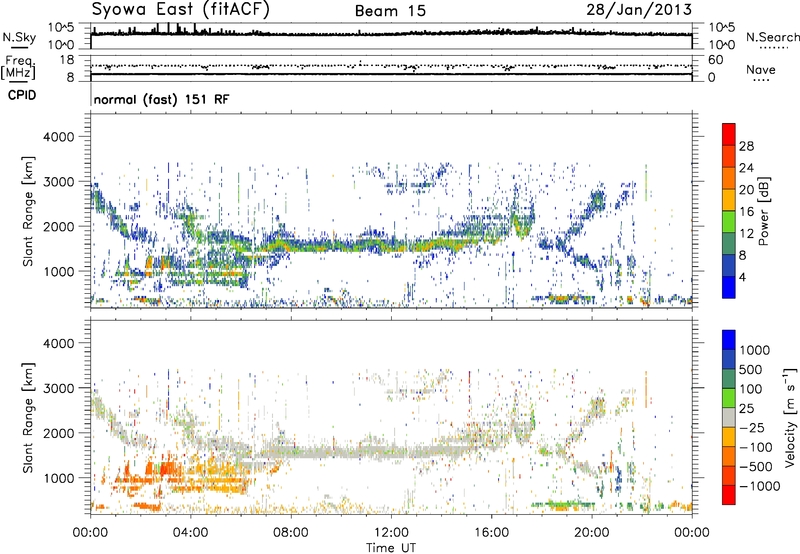Click the 'Freq. [MHz]' label

[18, 68]
